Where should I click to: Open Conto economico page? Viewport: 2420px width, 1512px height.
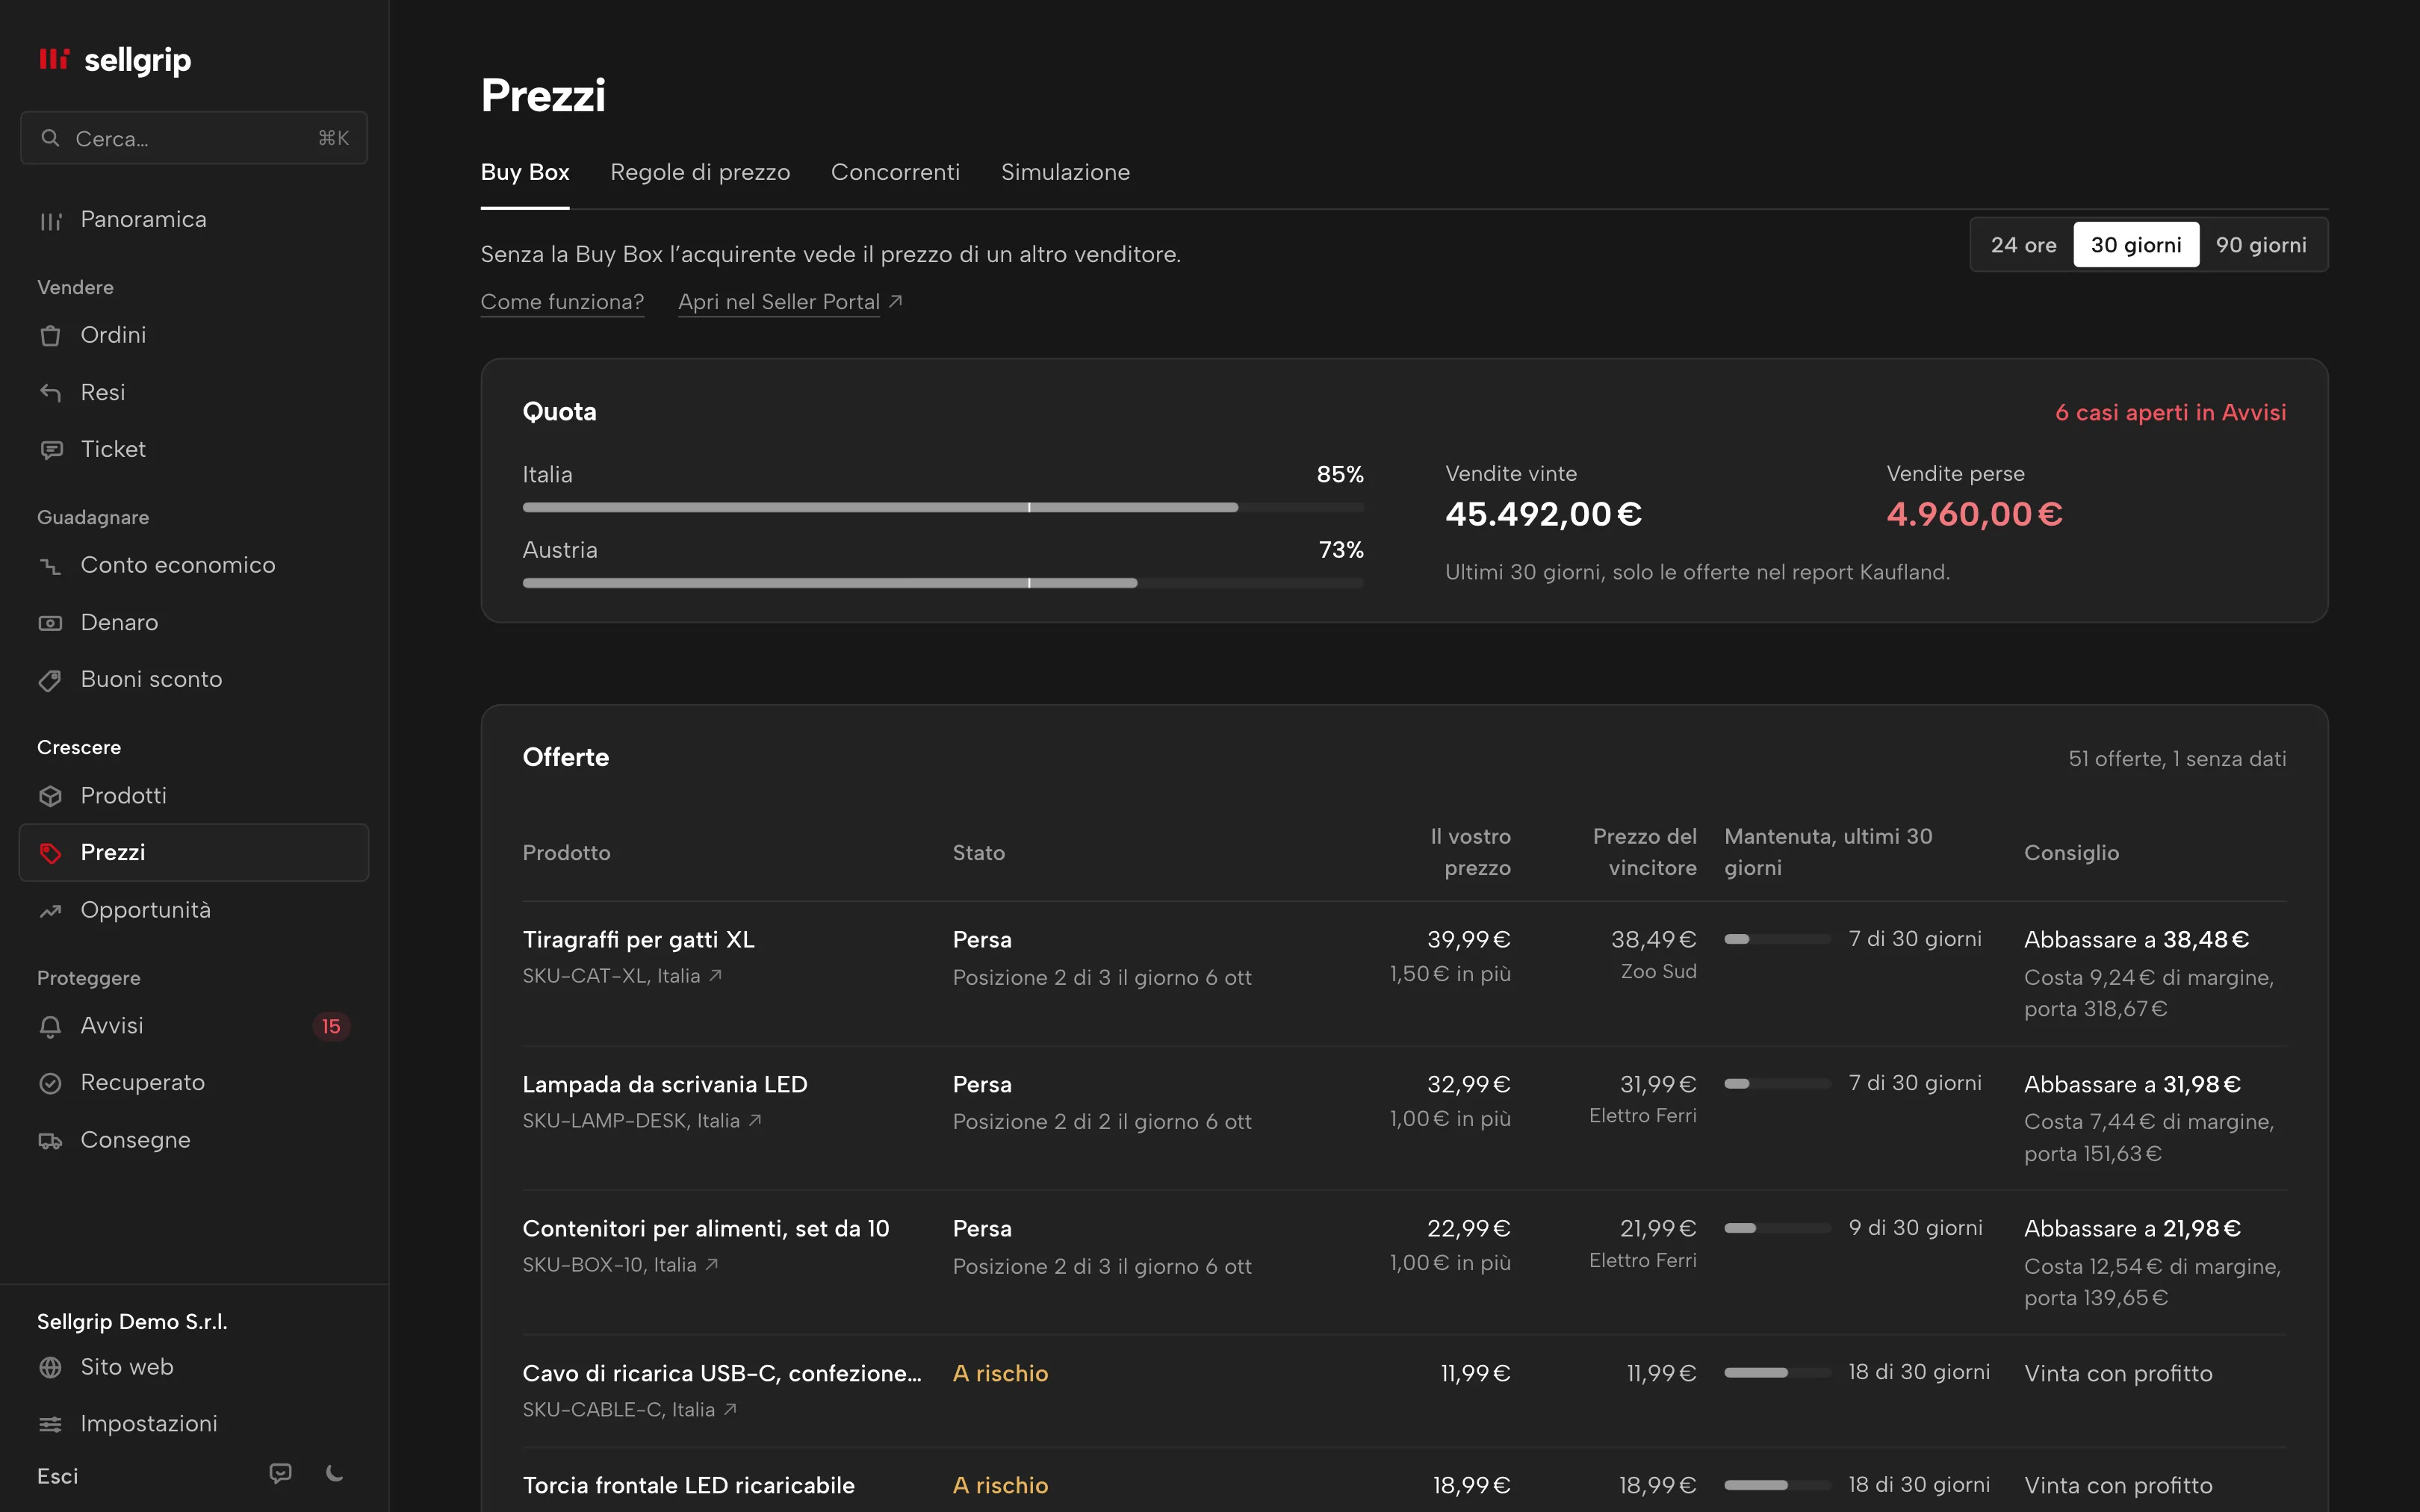tap(194, 565)
